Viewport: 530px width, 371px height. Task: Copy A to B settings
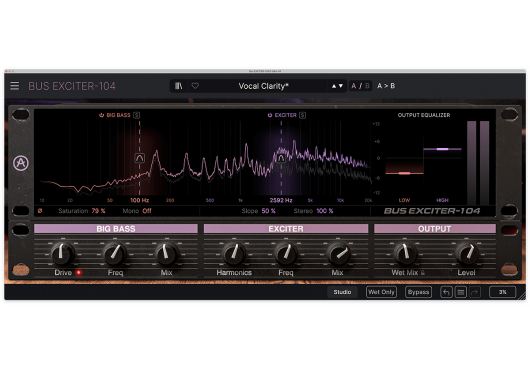pyautogui.click(x=386, y=86)
